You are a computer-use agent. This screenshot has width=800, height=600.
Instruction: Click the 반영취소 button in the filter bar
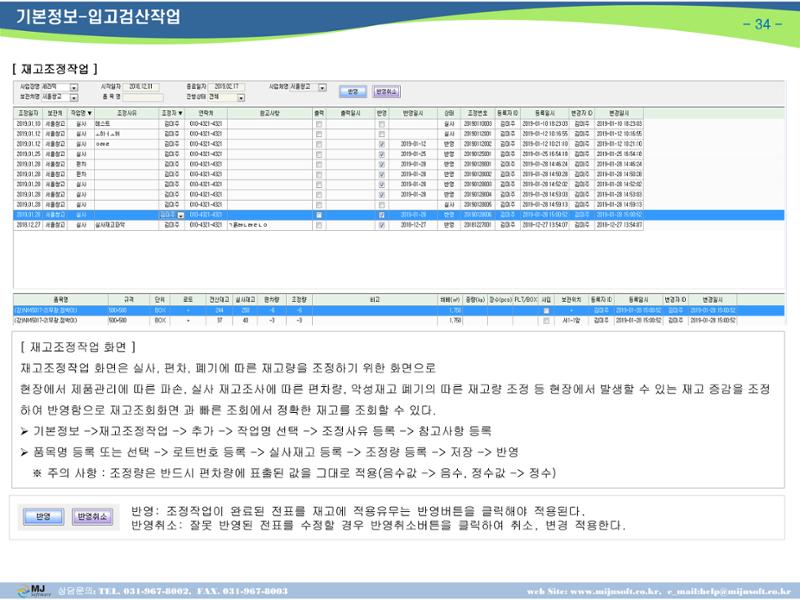tap(386, 92)
